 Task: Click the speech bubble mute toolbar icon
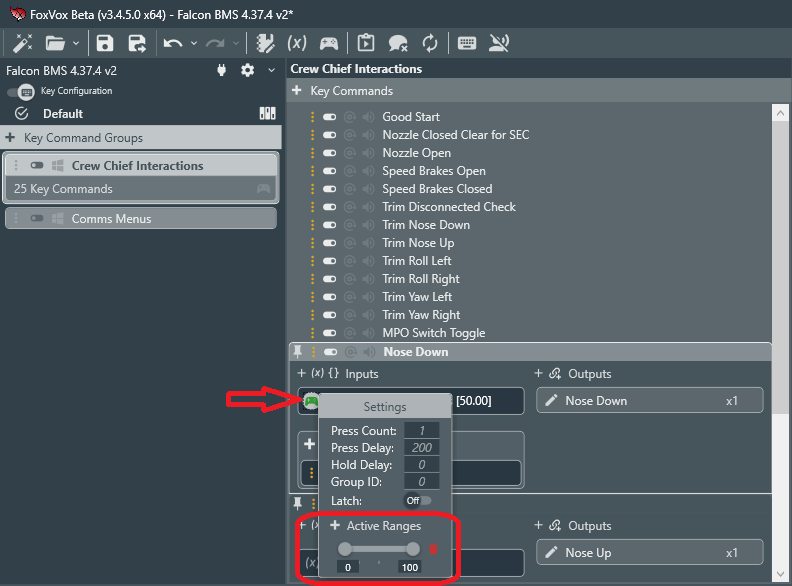pyautogui.click(x=398, y=43)
